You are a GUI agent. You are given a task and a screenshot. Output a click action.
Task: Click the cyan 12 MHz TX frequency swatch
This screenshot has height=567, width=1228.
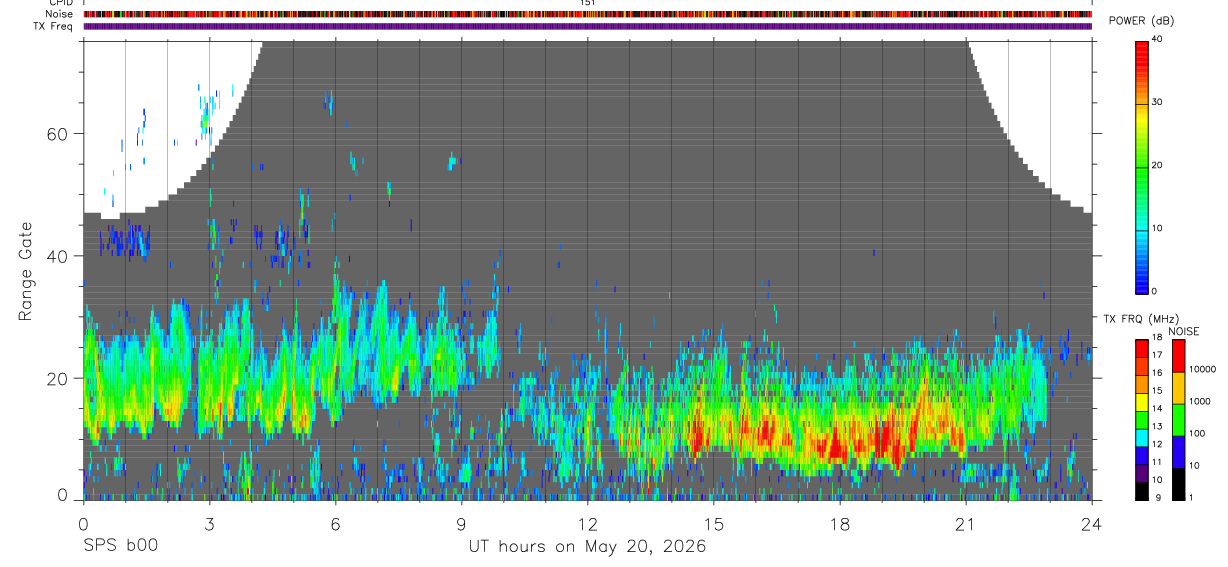[1142, 437]
